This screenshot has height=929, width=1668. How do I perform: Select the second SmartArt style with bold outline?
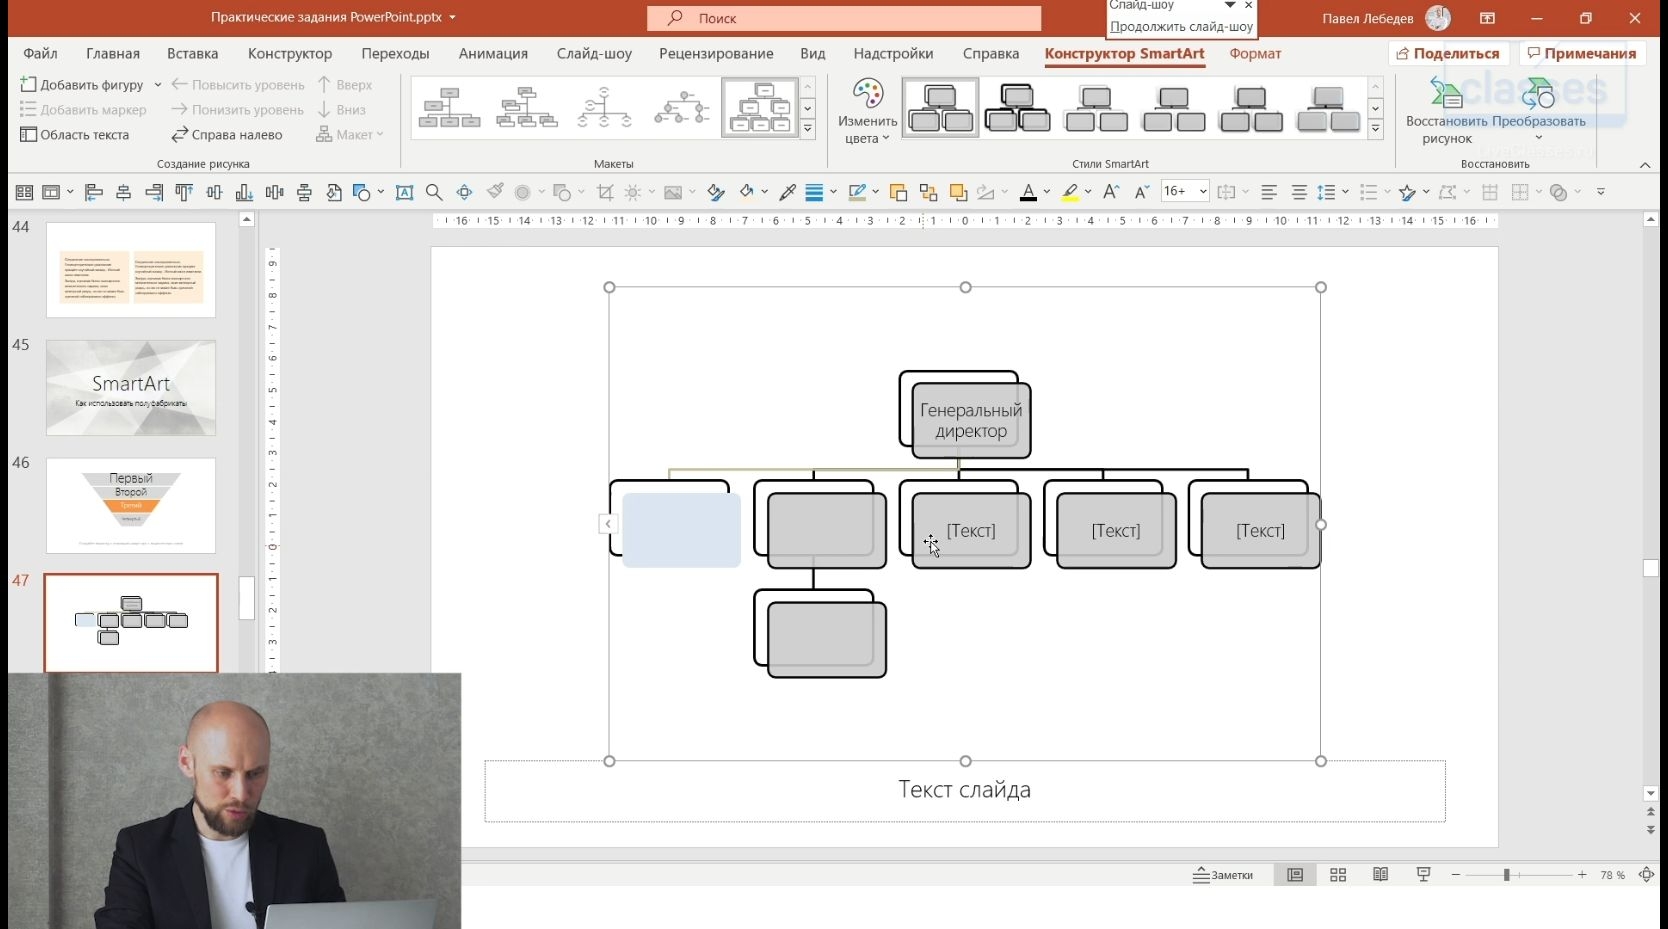coord(1018,108)
